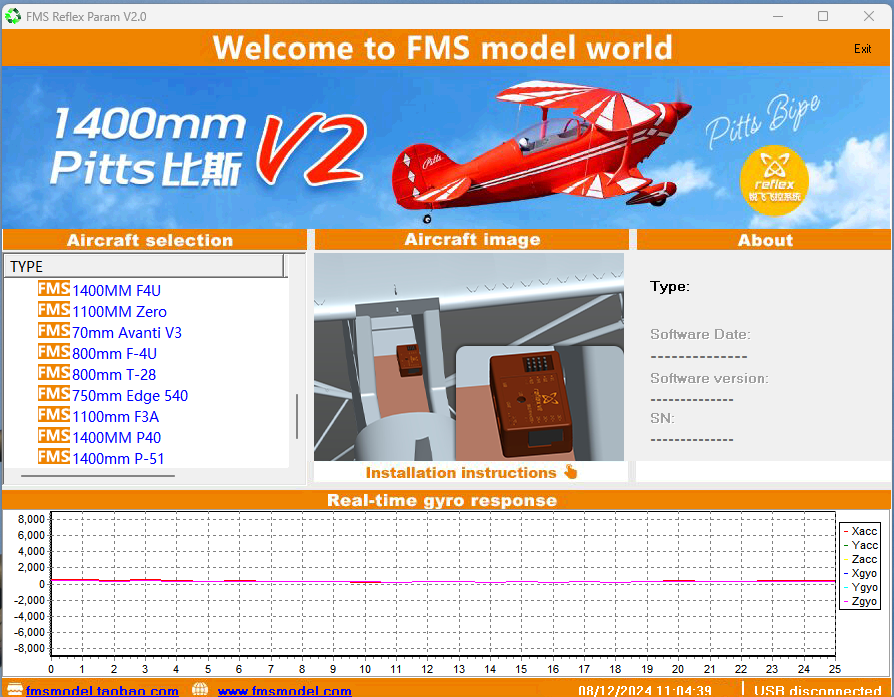Click the shop icon beside the taobao link
Viewport: 894px width, 697px height.
[13, 690]
